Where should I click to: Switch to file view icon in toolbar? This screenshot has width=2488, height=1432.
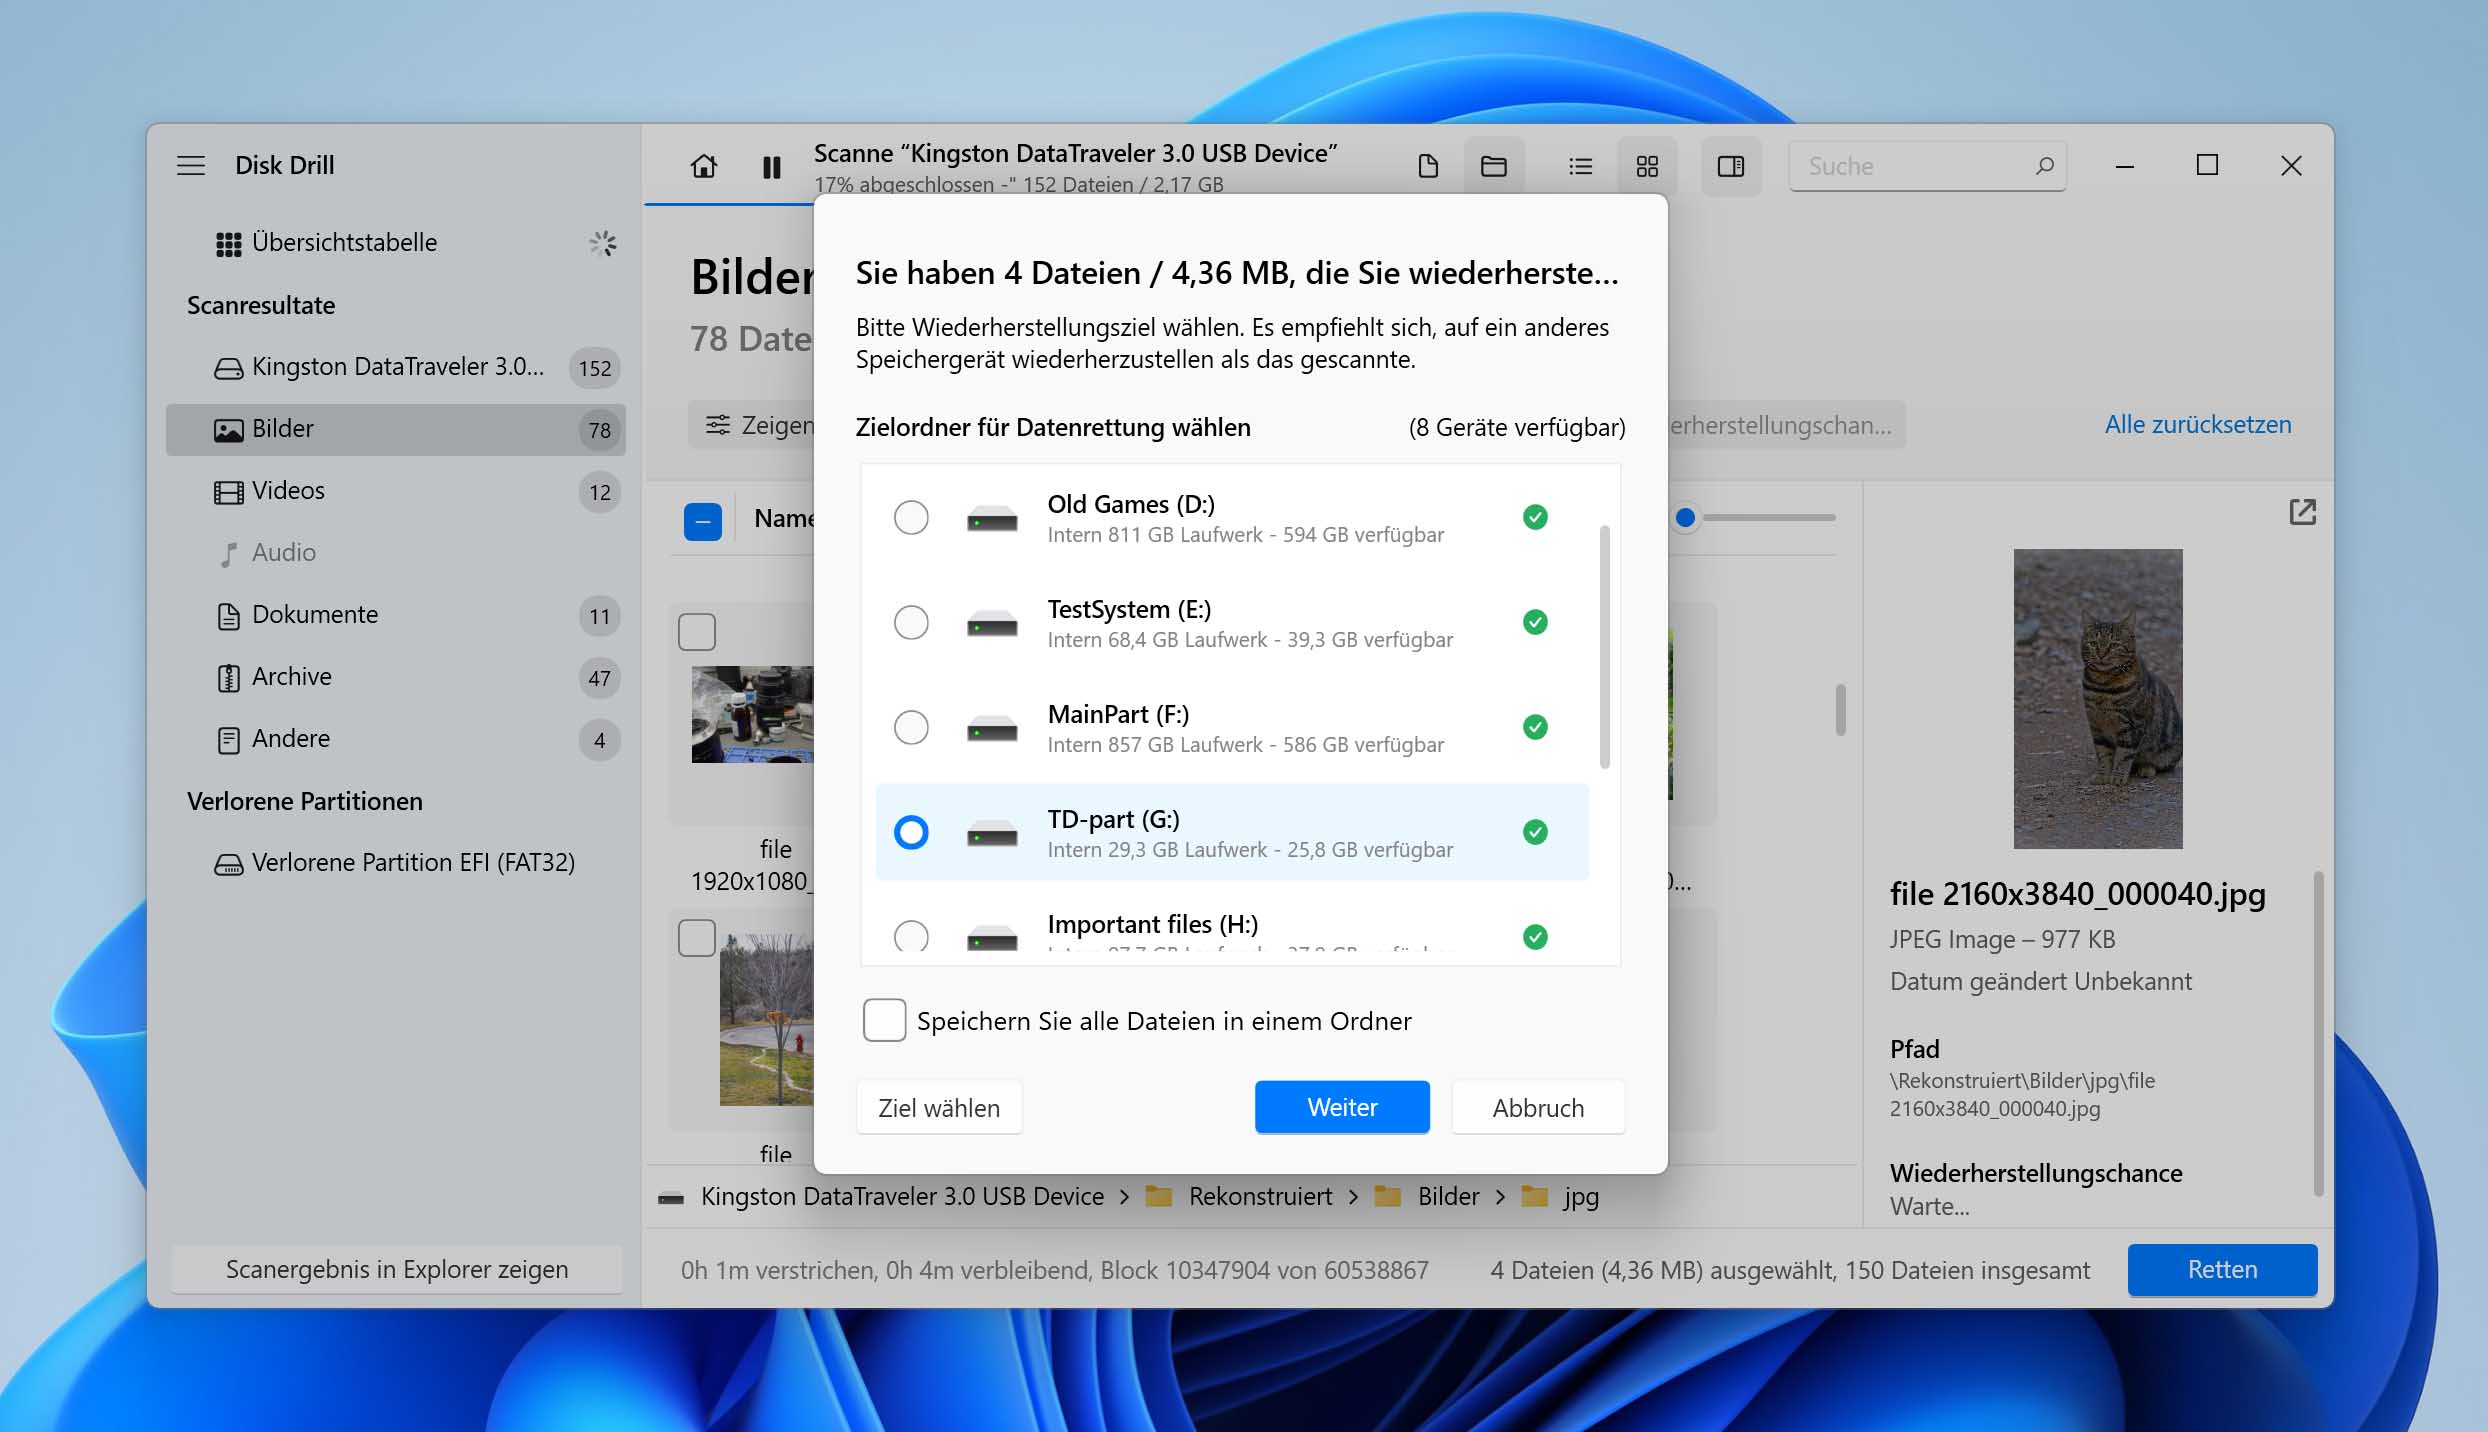coord(1428,166)
